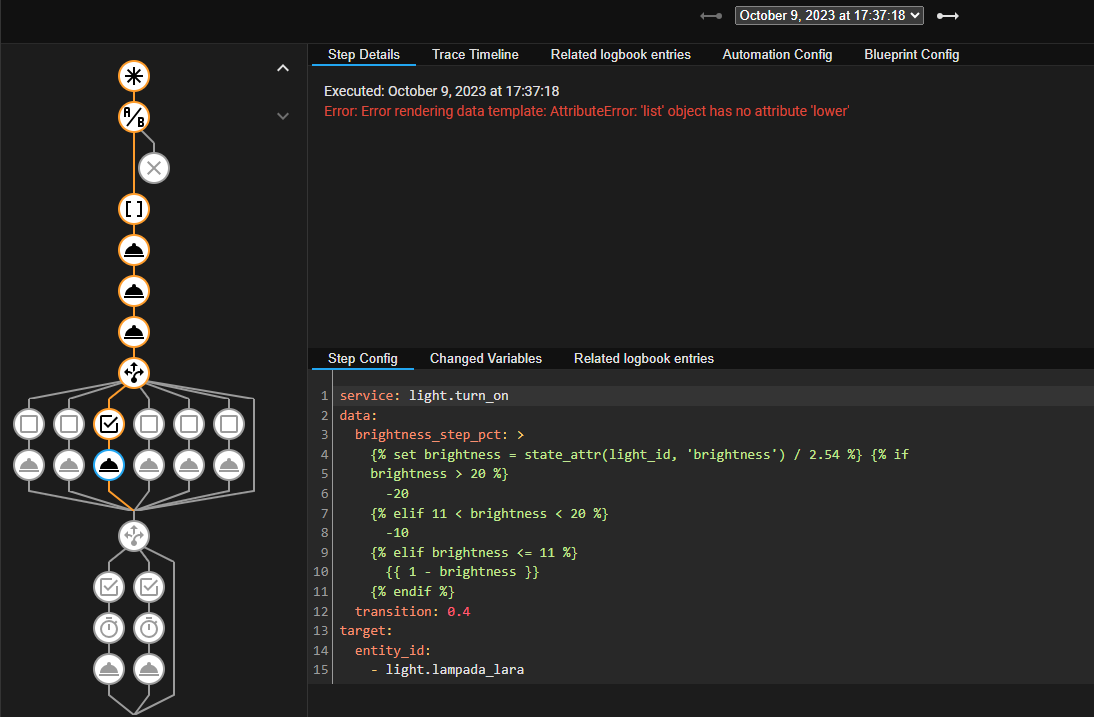
Task: Click the A/B condition node in the graph
Action: point(133,116)
